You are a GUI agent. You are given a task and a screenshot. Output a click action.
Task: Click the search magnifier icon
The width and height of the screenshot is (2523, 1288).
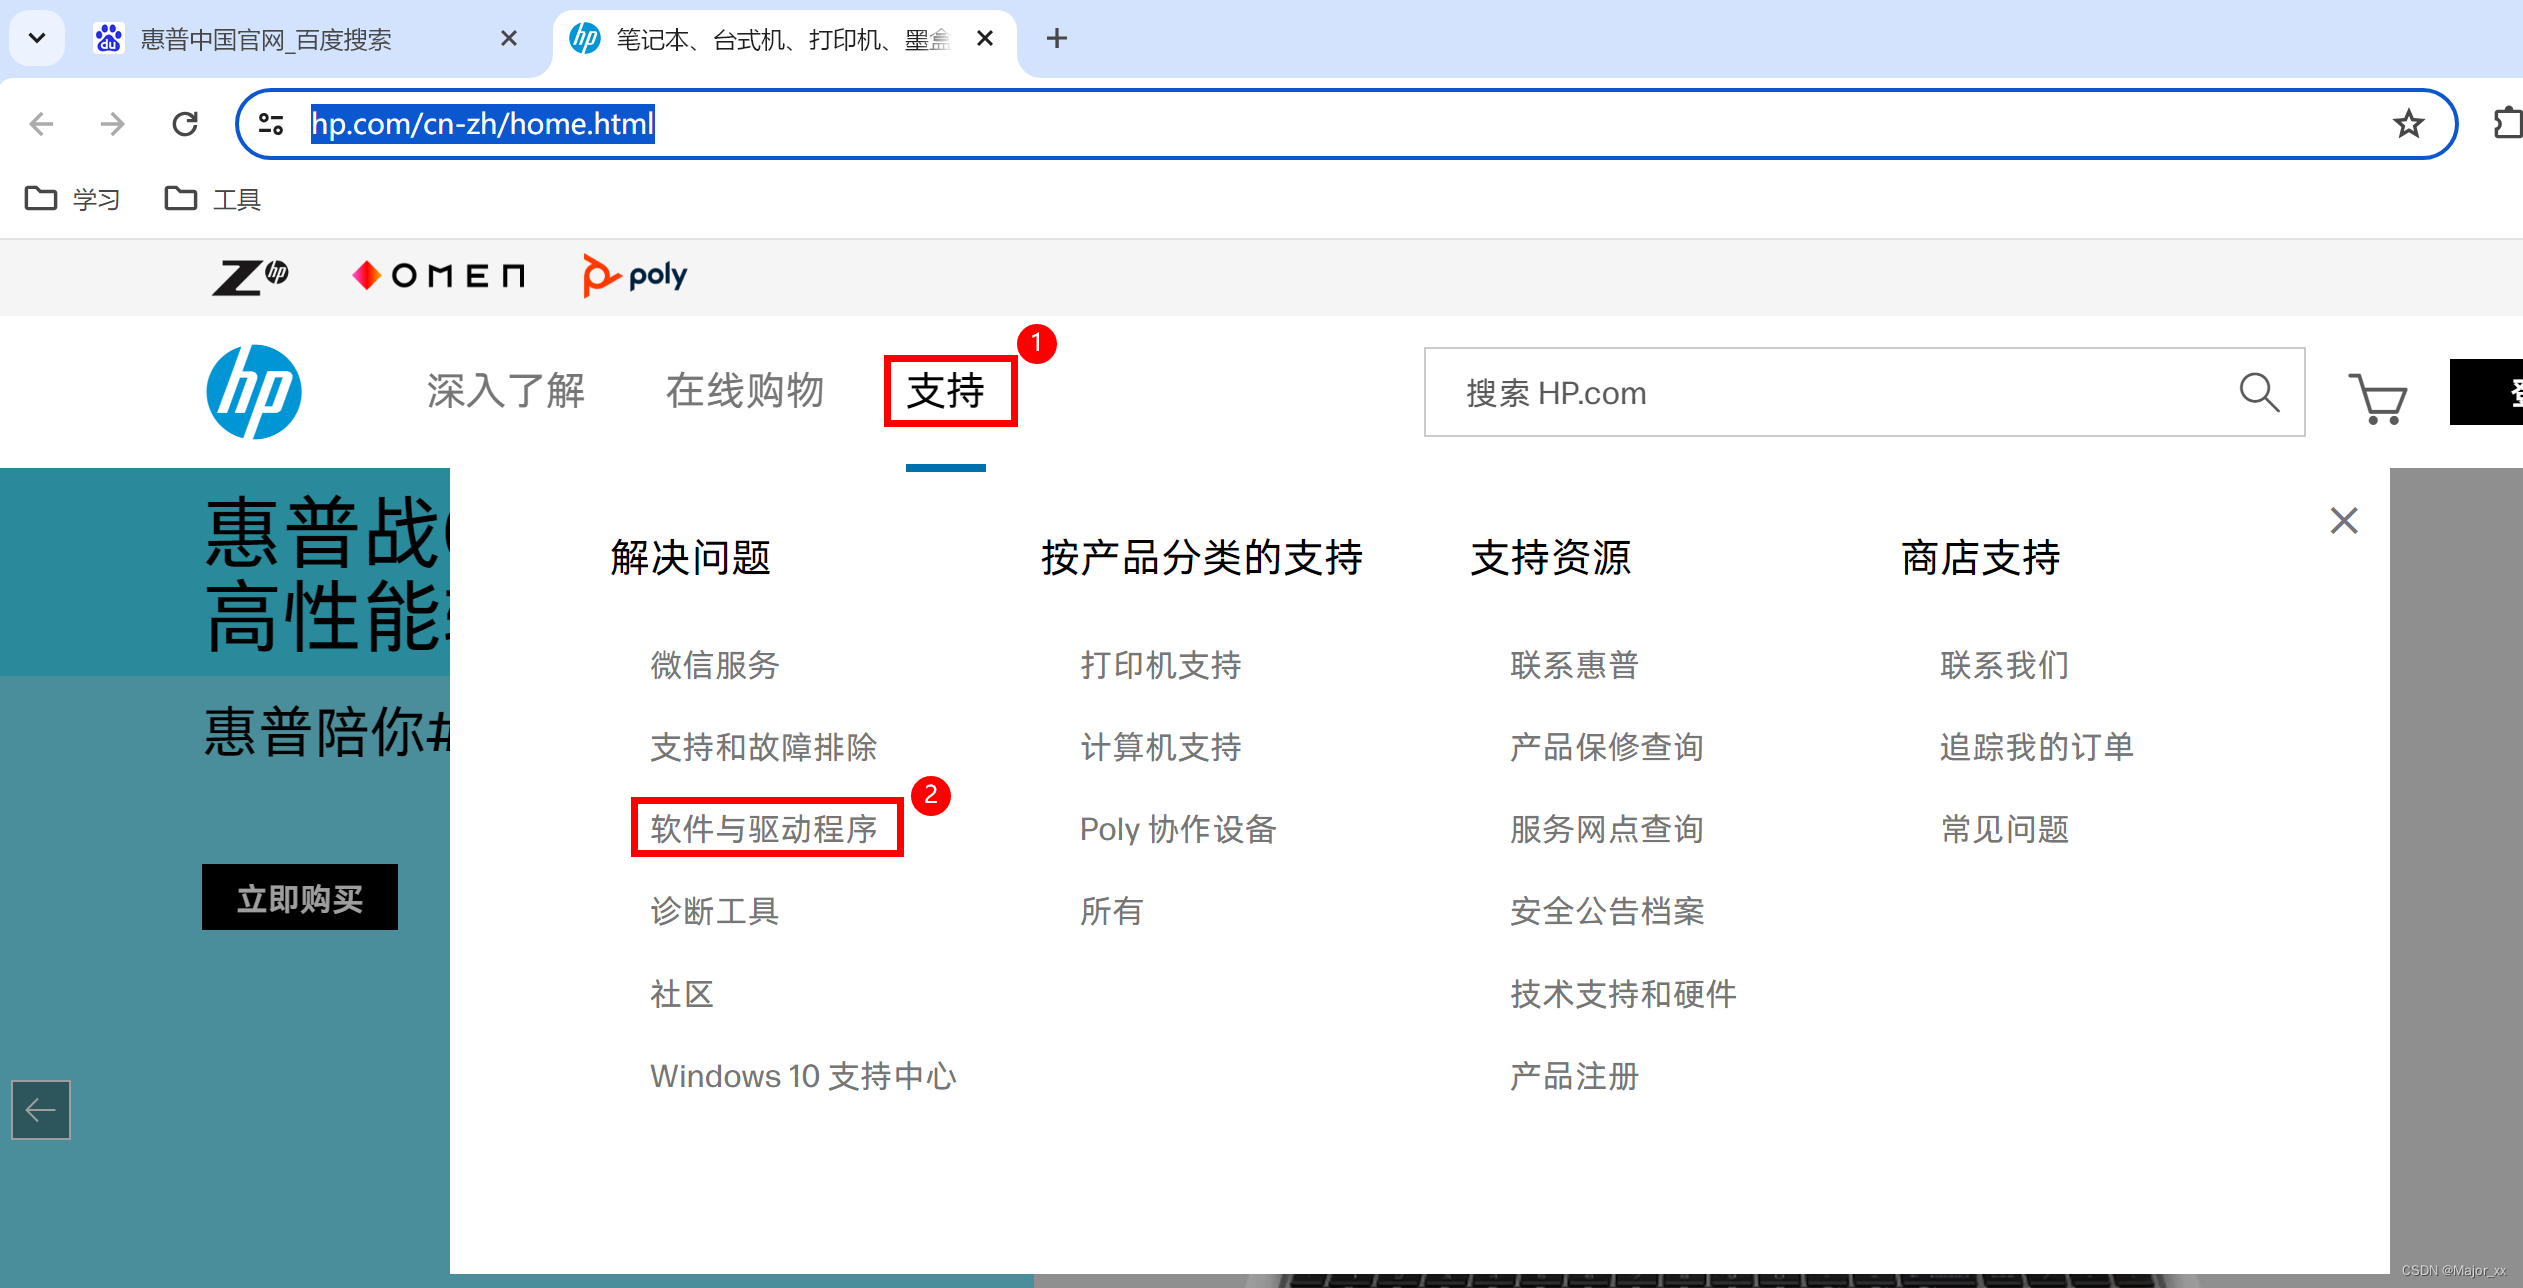coord(2259,393)
